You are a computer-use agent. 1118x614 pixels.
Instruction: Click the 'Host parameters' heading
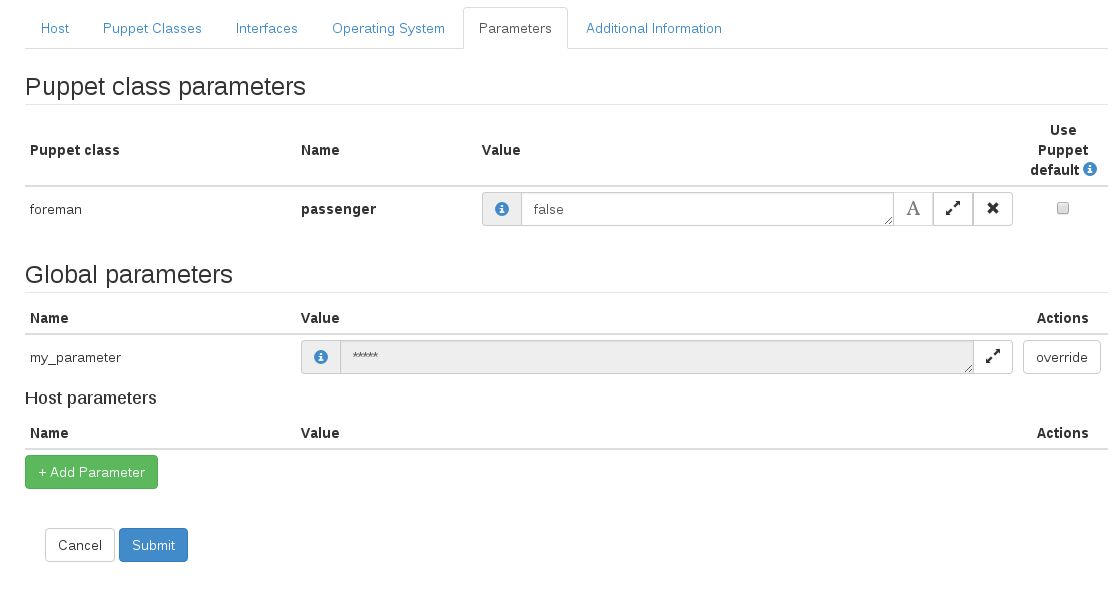tap(91, 398)
